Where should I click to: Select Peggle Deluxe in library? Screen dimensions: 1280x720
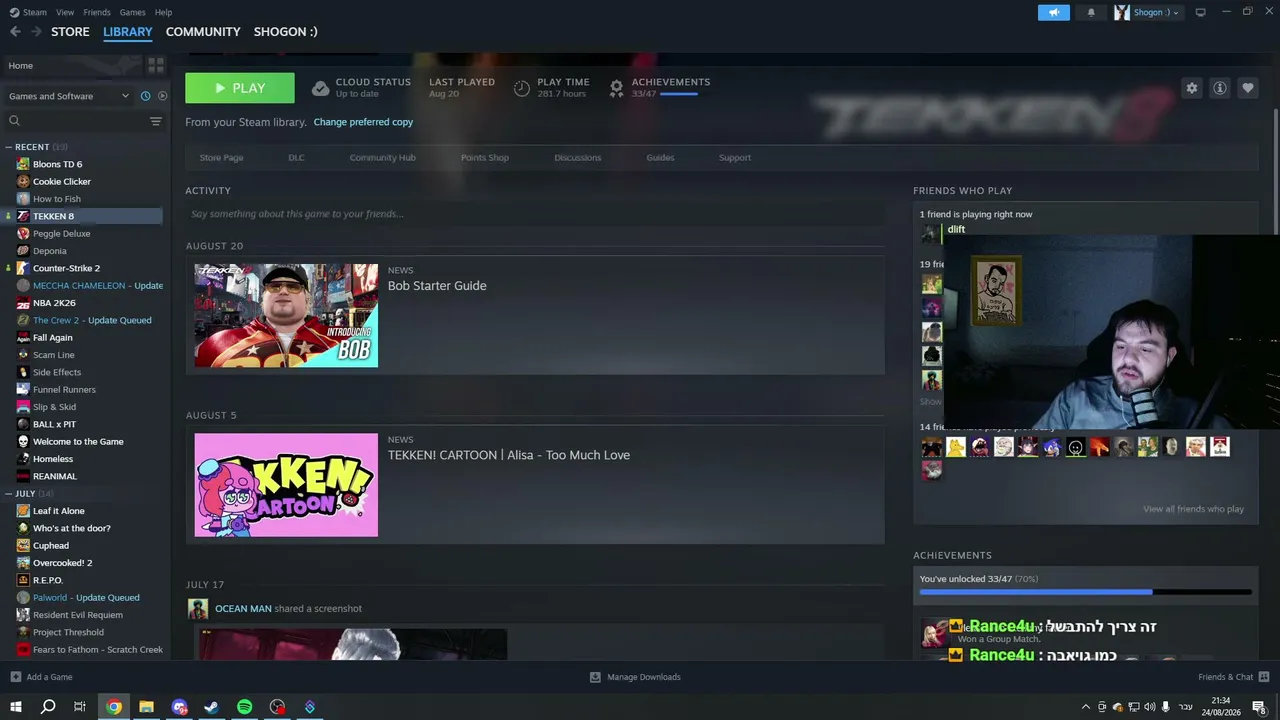click(62, 234)
